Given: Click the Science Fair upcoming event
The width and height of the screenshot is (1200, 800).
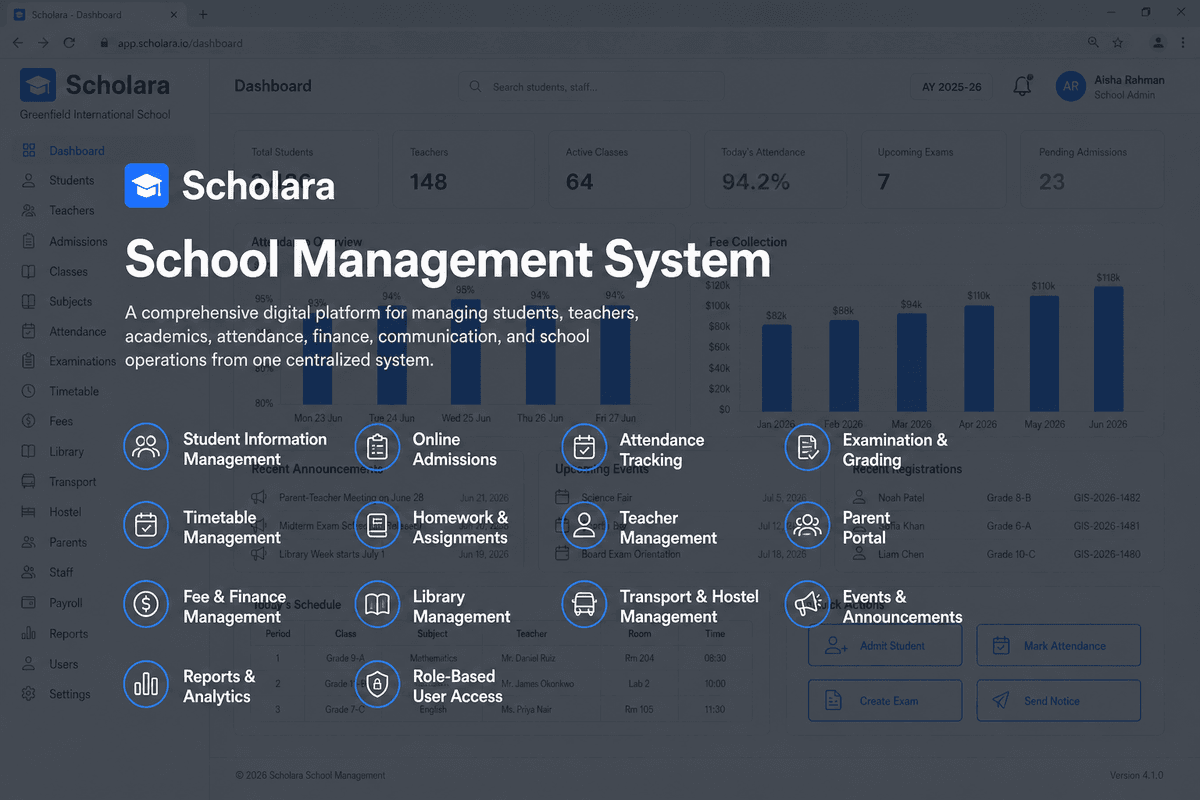Looking at the screenshot, I should click(x=607, y=497).
